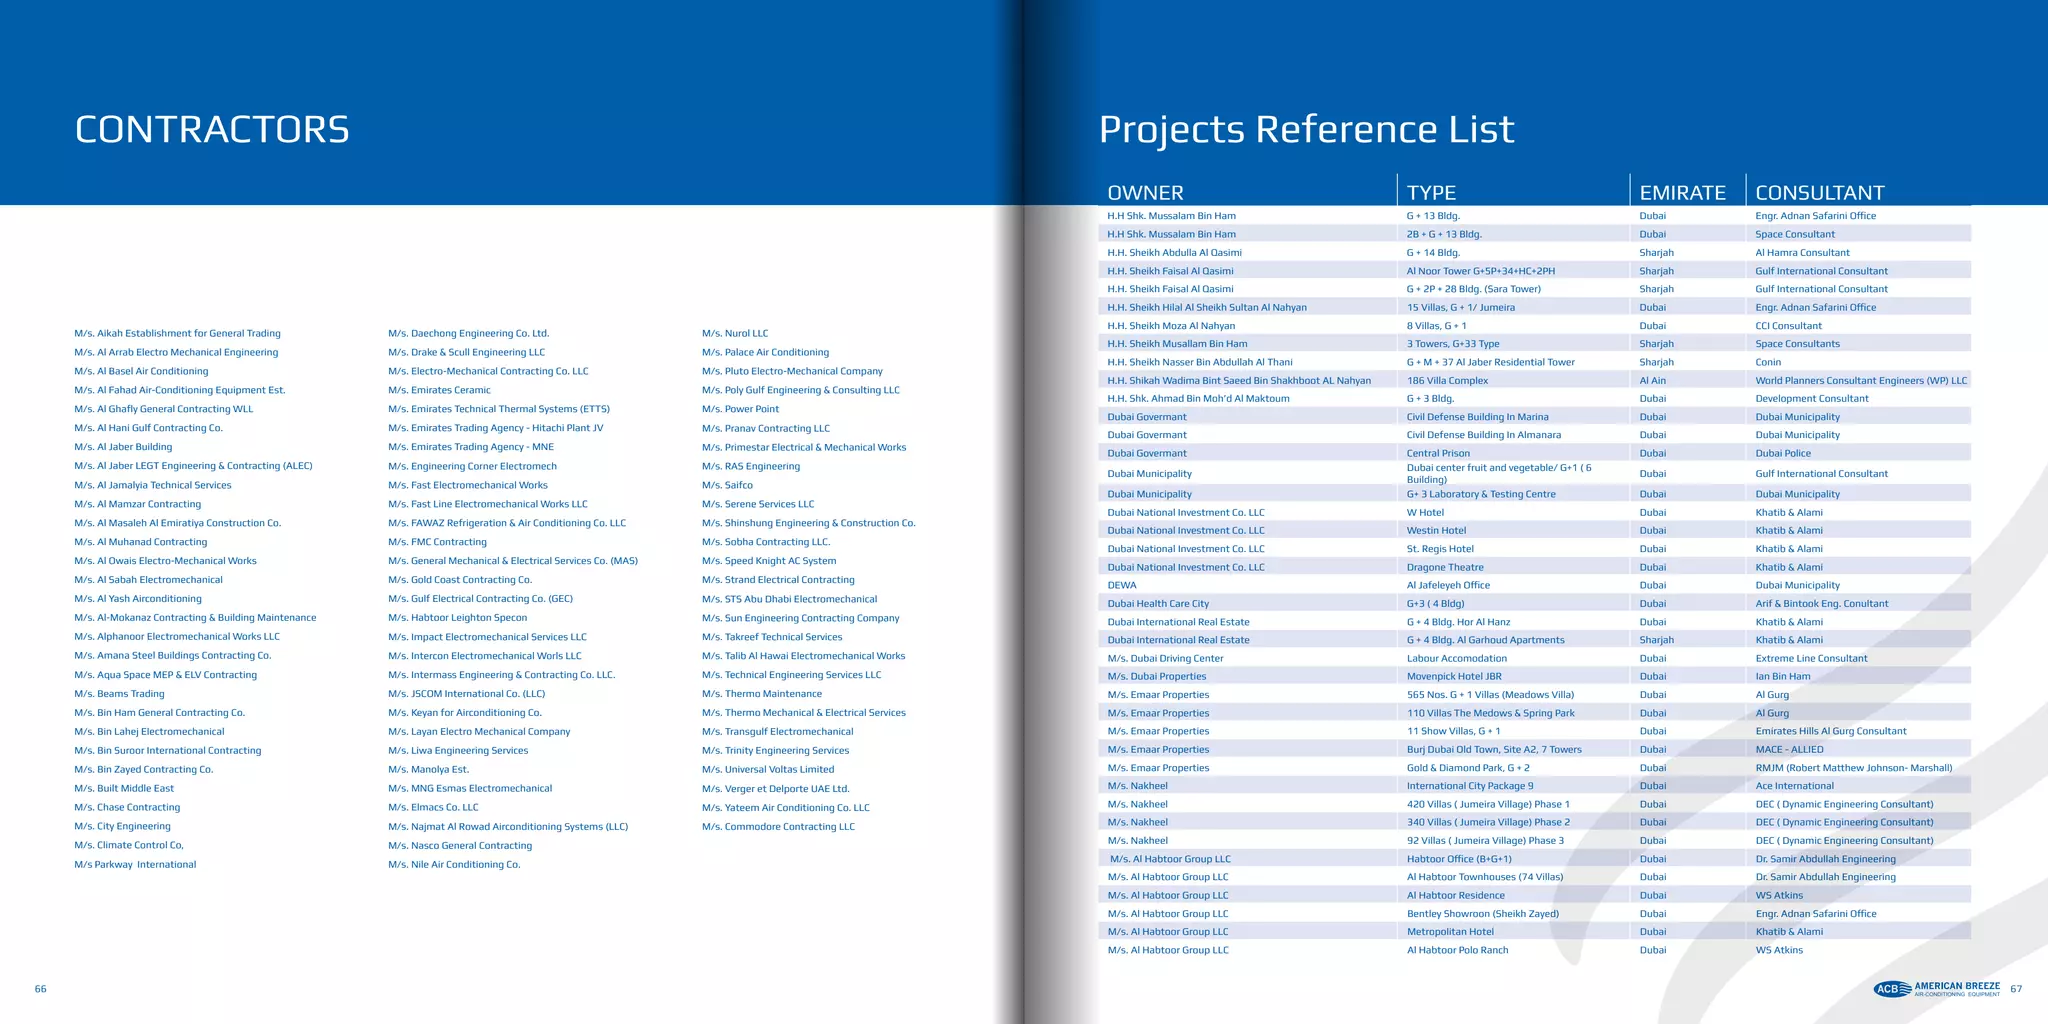
Task: Click Ian Bin Ham consultant cell
Action: point(1783,677)
